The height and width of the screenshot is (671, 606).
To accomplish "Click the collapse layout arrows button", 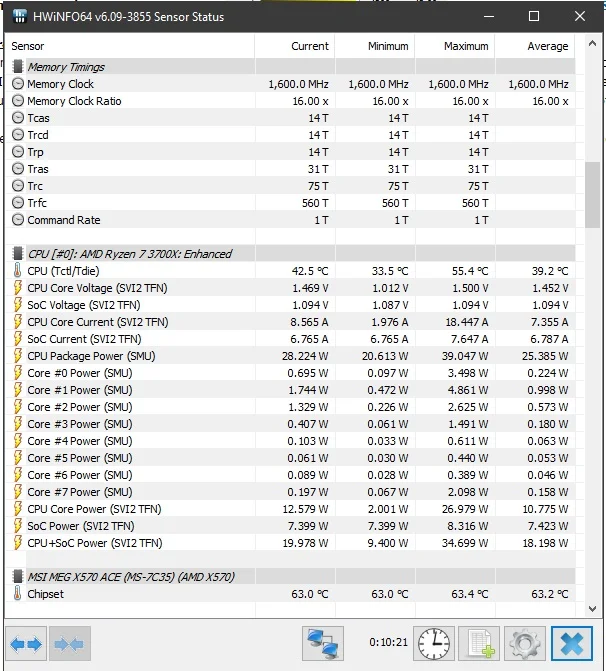I will (70, 644).
